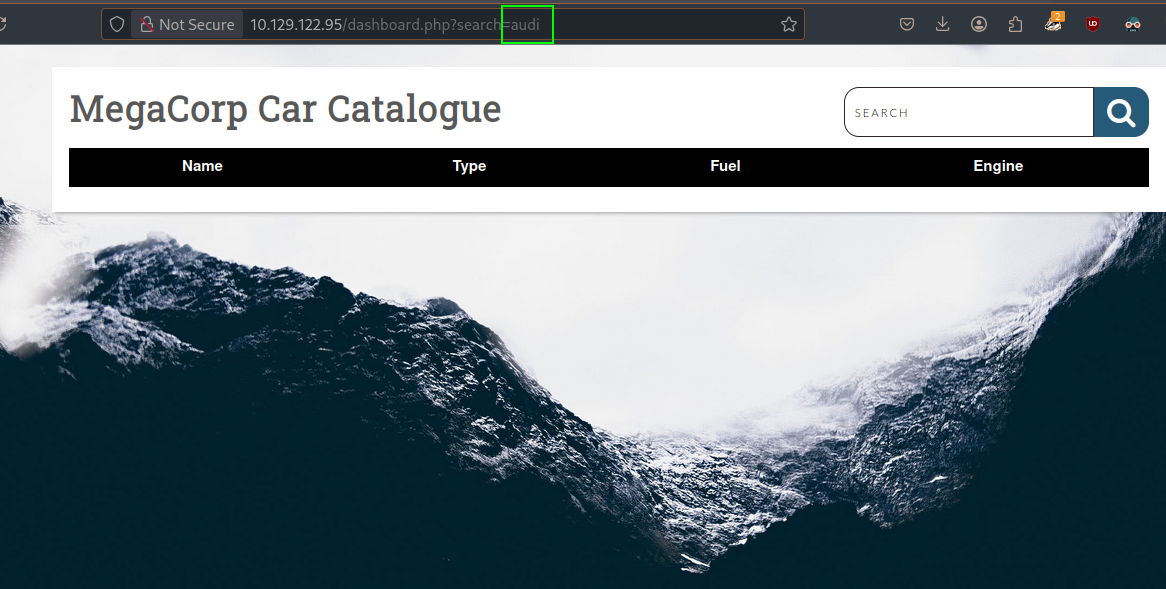This screenshot has height=589, width=1166.
Task: Open the Downloads panel
Action: point(942,24)
